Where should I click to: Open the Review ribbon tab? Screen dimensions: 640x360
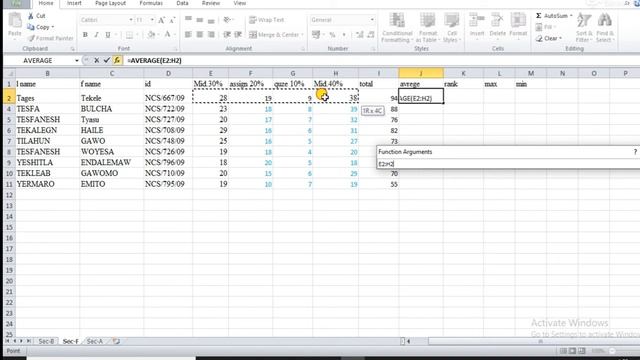tap(211, 3)
